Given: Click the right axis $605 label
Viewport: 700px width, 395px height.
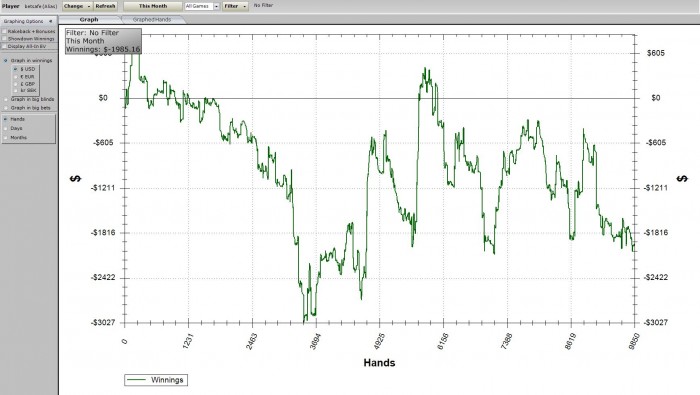Looking at the screenshot, I should (656, 53).
